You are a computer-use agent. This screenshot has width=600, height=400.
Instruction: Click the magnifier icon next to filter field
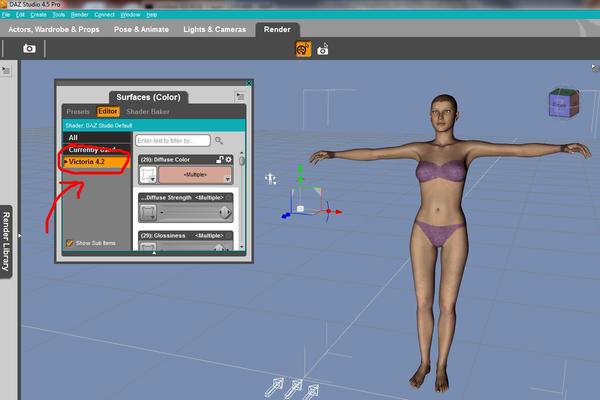coord(219,140)
